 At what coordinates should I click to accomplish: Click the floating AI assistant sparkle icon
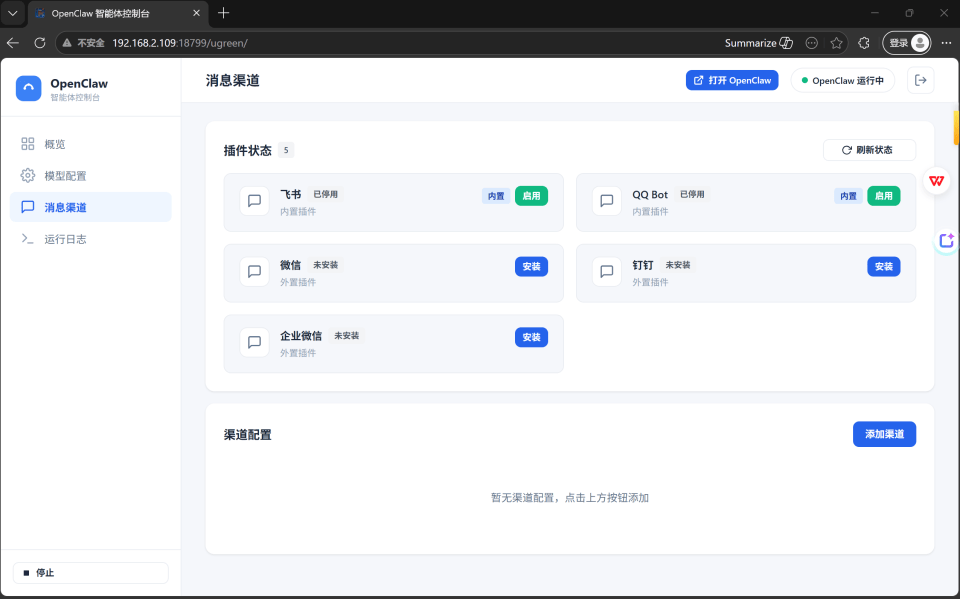click(947, 241)
